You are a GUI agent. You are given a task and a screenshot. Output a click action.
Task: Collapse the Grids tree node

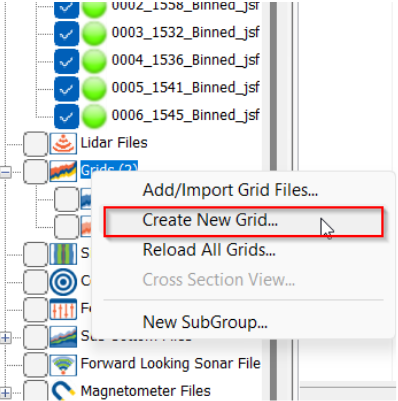point(5,172)
